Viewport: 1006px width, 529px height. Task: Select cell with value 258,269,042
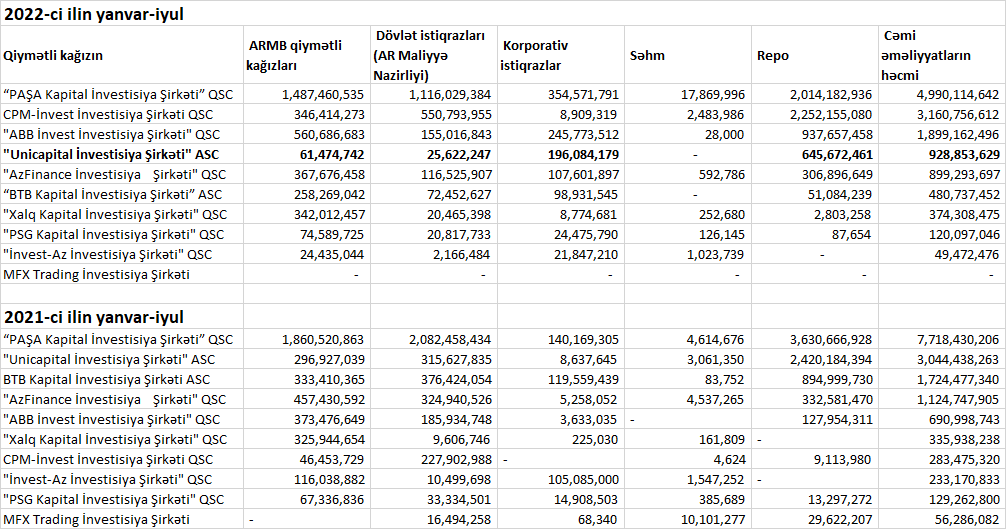[x=307, y=194]
